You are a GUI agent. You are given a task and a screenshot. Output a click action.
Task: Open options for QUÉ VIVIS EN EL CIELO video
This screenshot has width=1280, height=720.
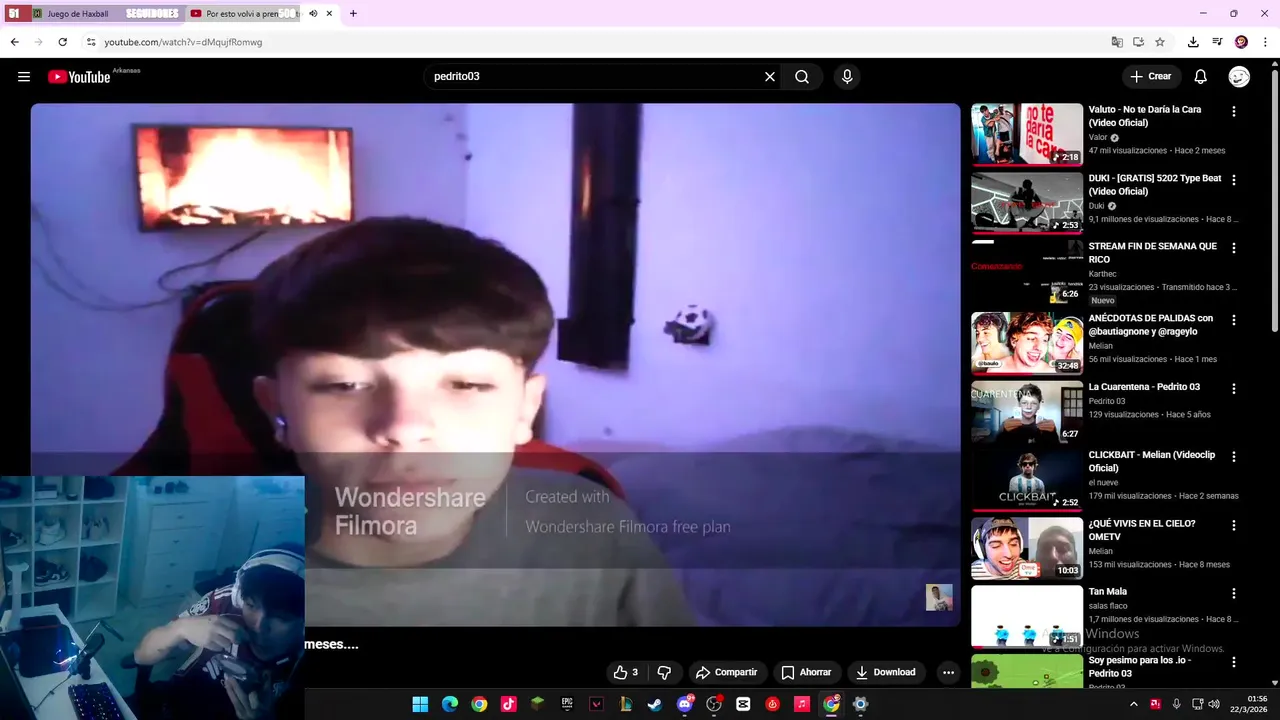pyautogui.click(x=1233, y=525)
